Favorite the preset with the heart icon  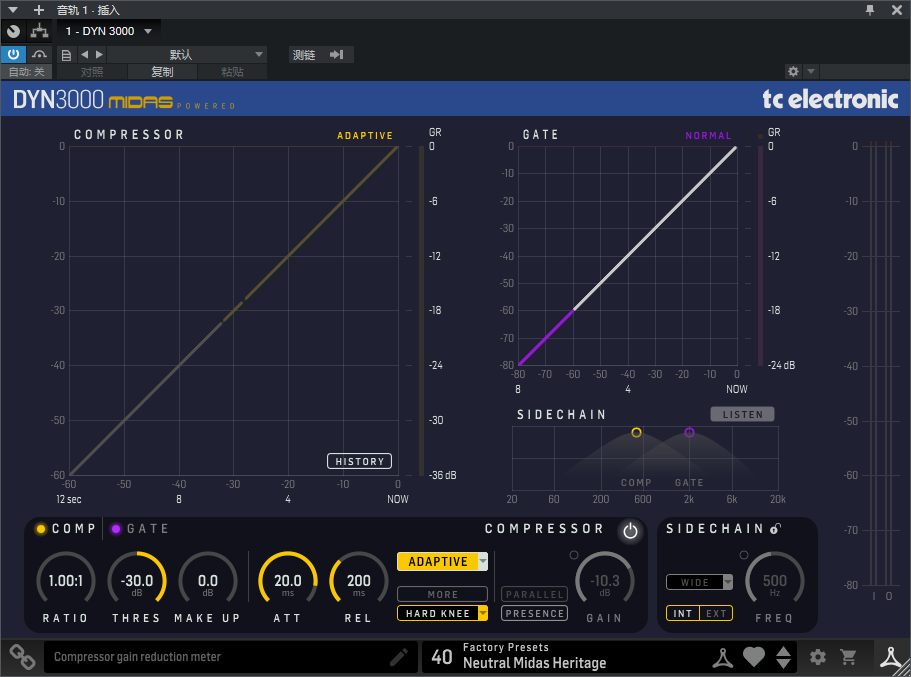click(754, 657)
